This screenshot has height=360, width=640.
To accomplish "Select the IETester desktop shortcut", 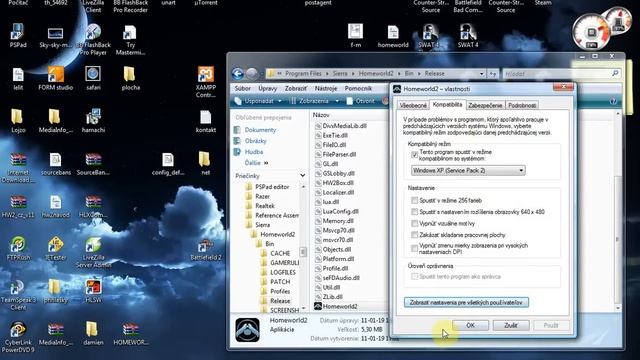I will (x=56, y=249).
